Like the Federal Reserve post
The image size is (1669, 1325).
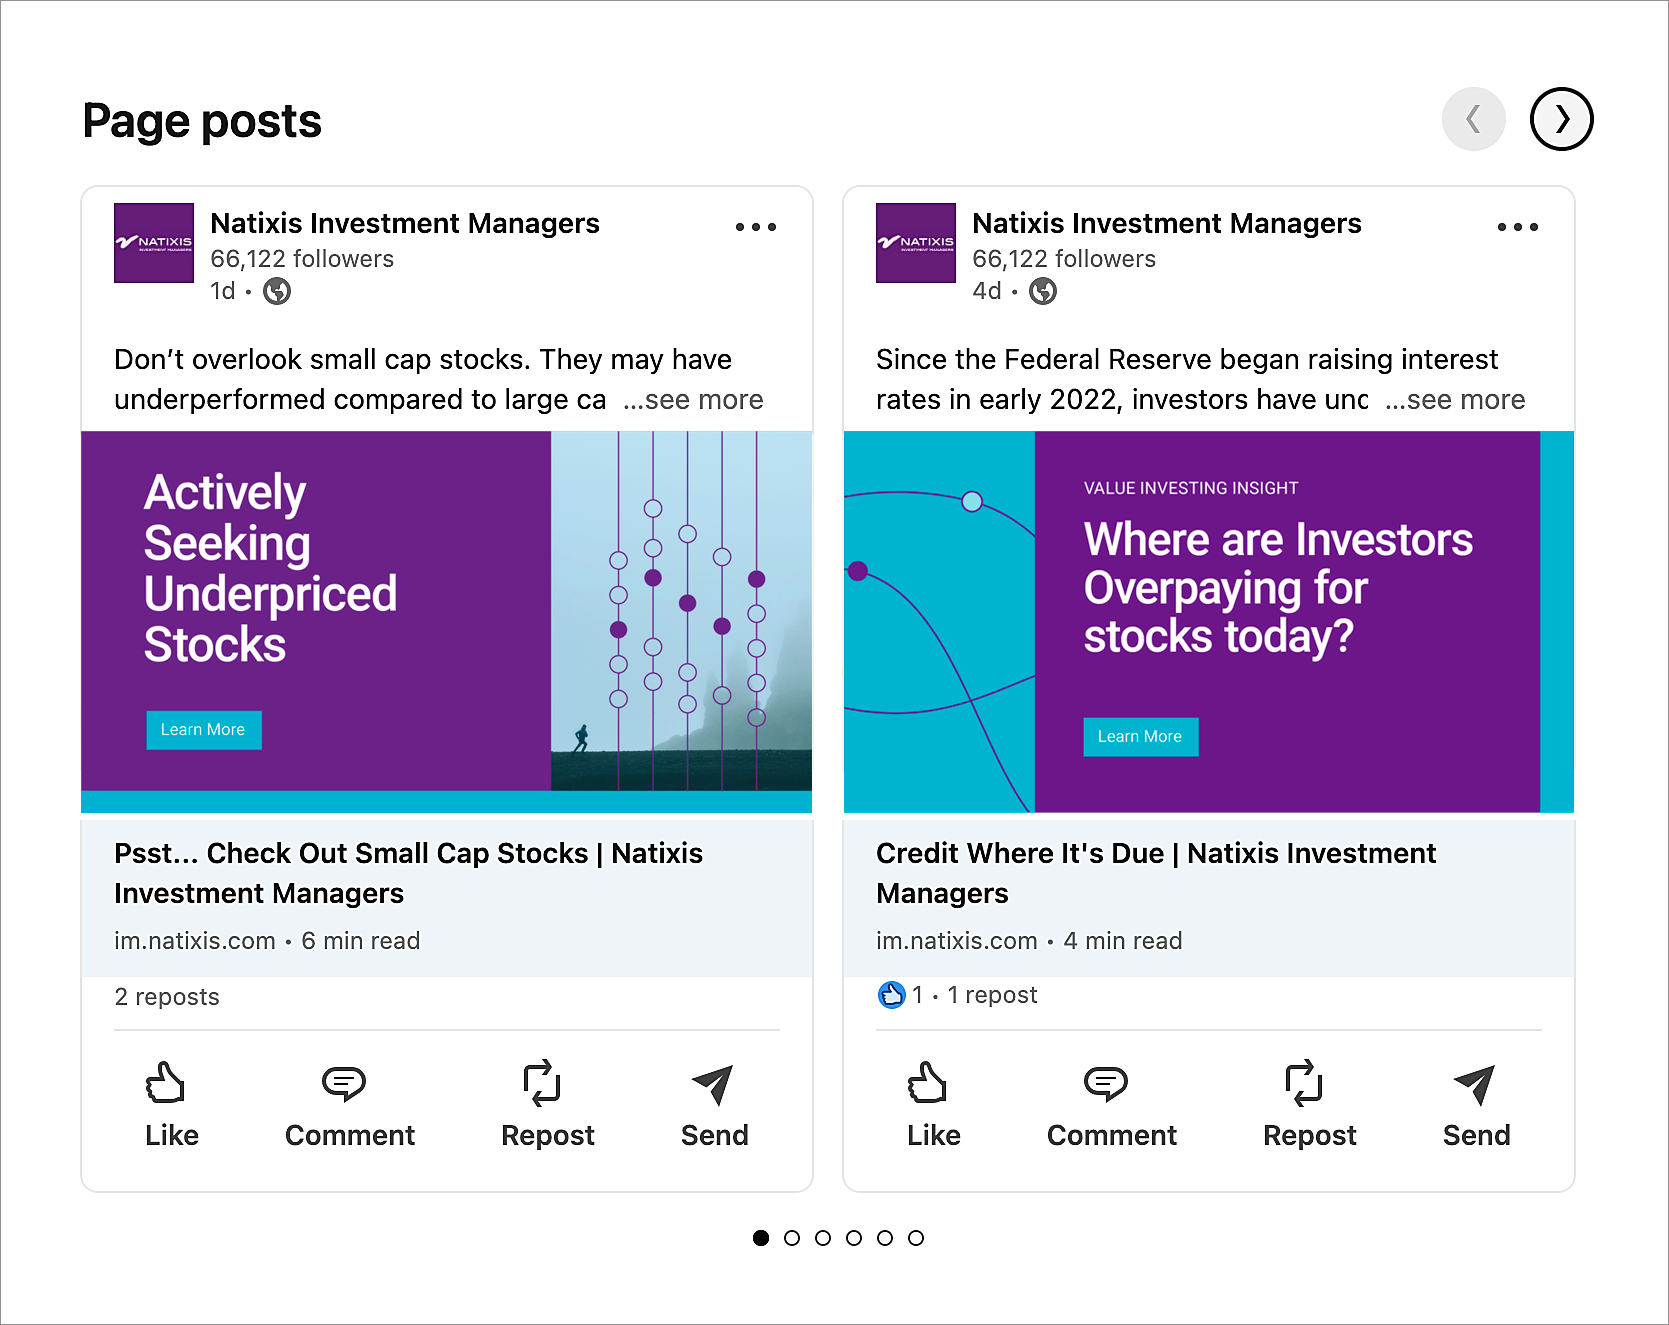point(933,1105)
